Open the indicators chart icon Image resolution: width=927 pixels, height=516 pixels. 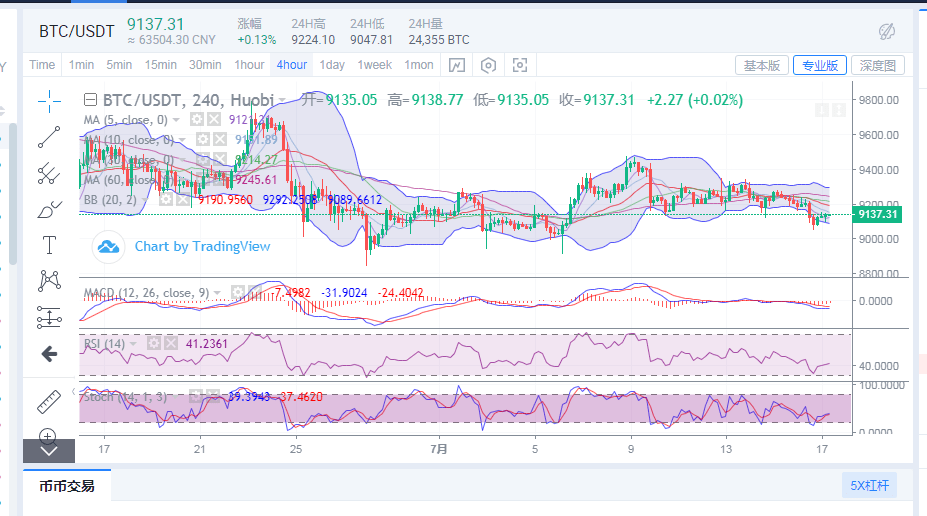[456, 65]
